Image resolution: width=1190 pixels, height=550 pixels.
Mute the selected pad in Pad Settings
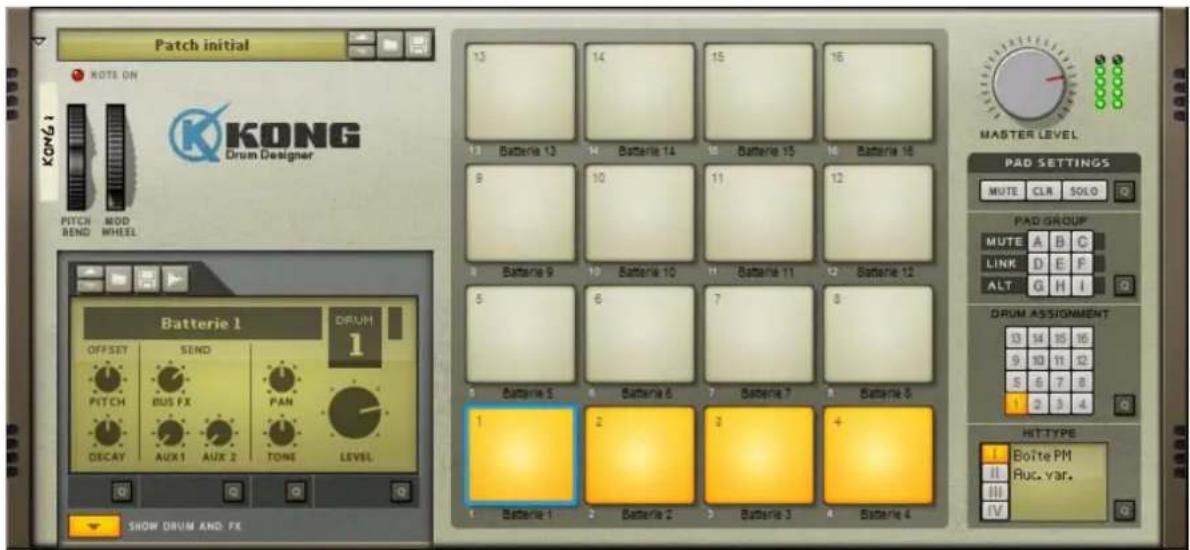[x=1003, y=190]
